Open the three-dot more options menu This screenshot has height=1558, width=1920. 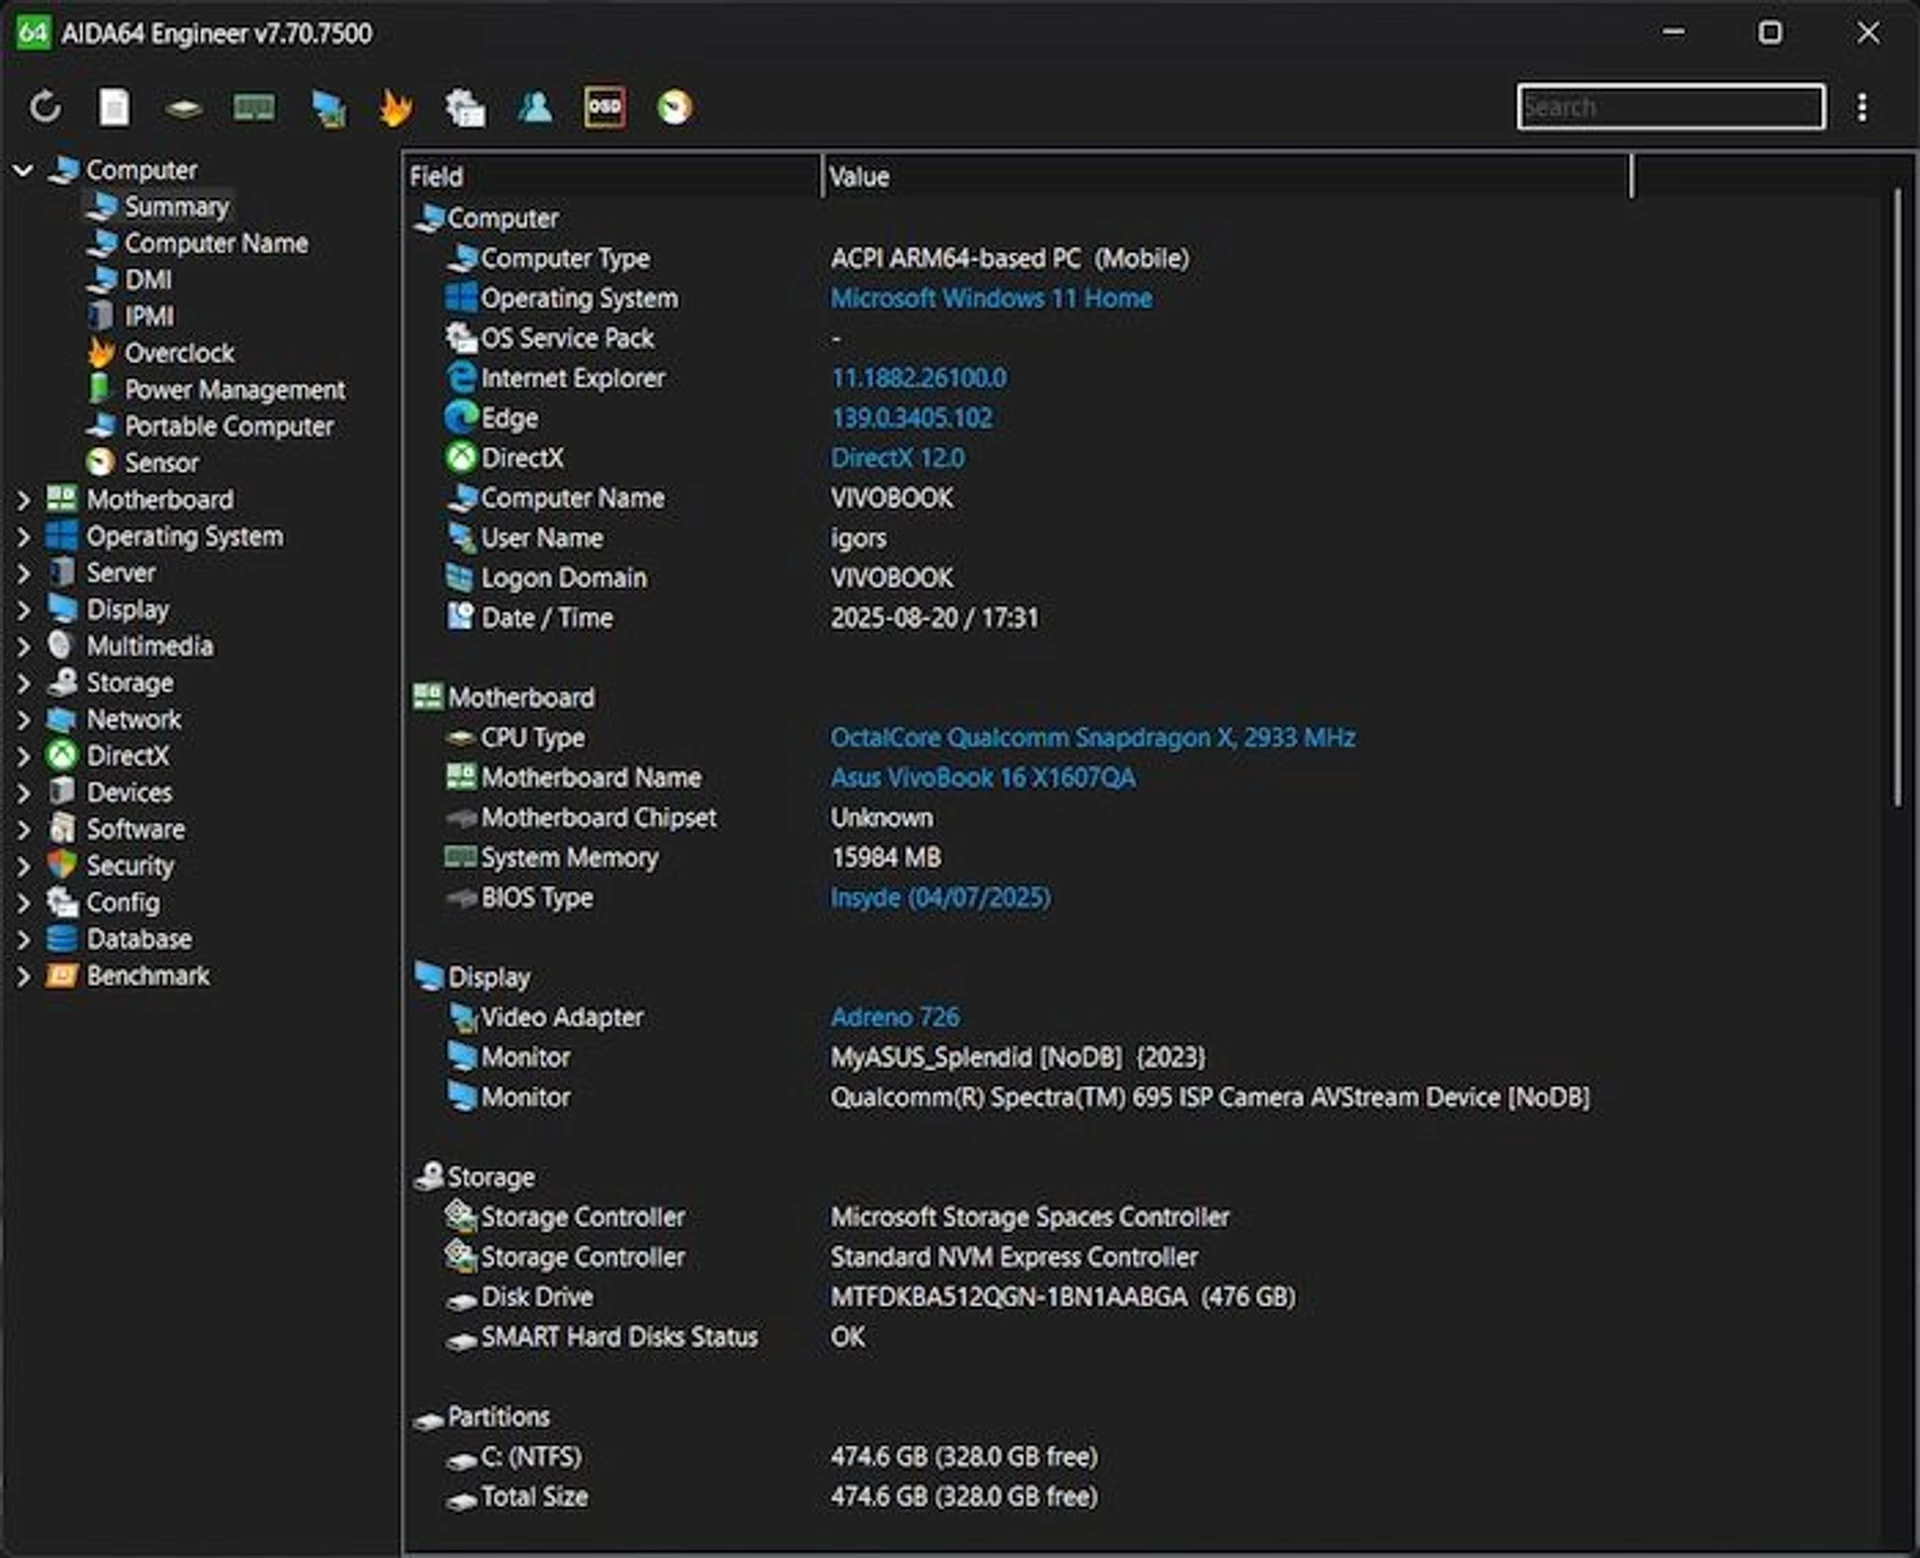click(1862, 107)
